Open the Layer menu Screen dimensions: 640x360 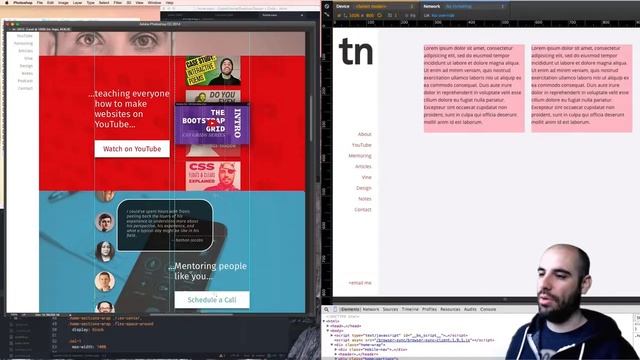point(77,2)
